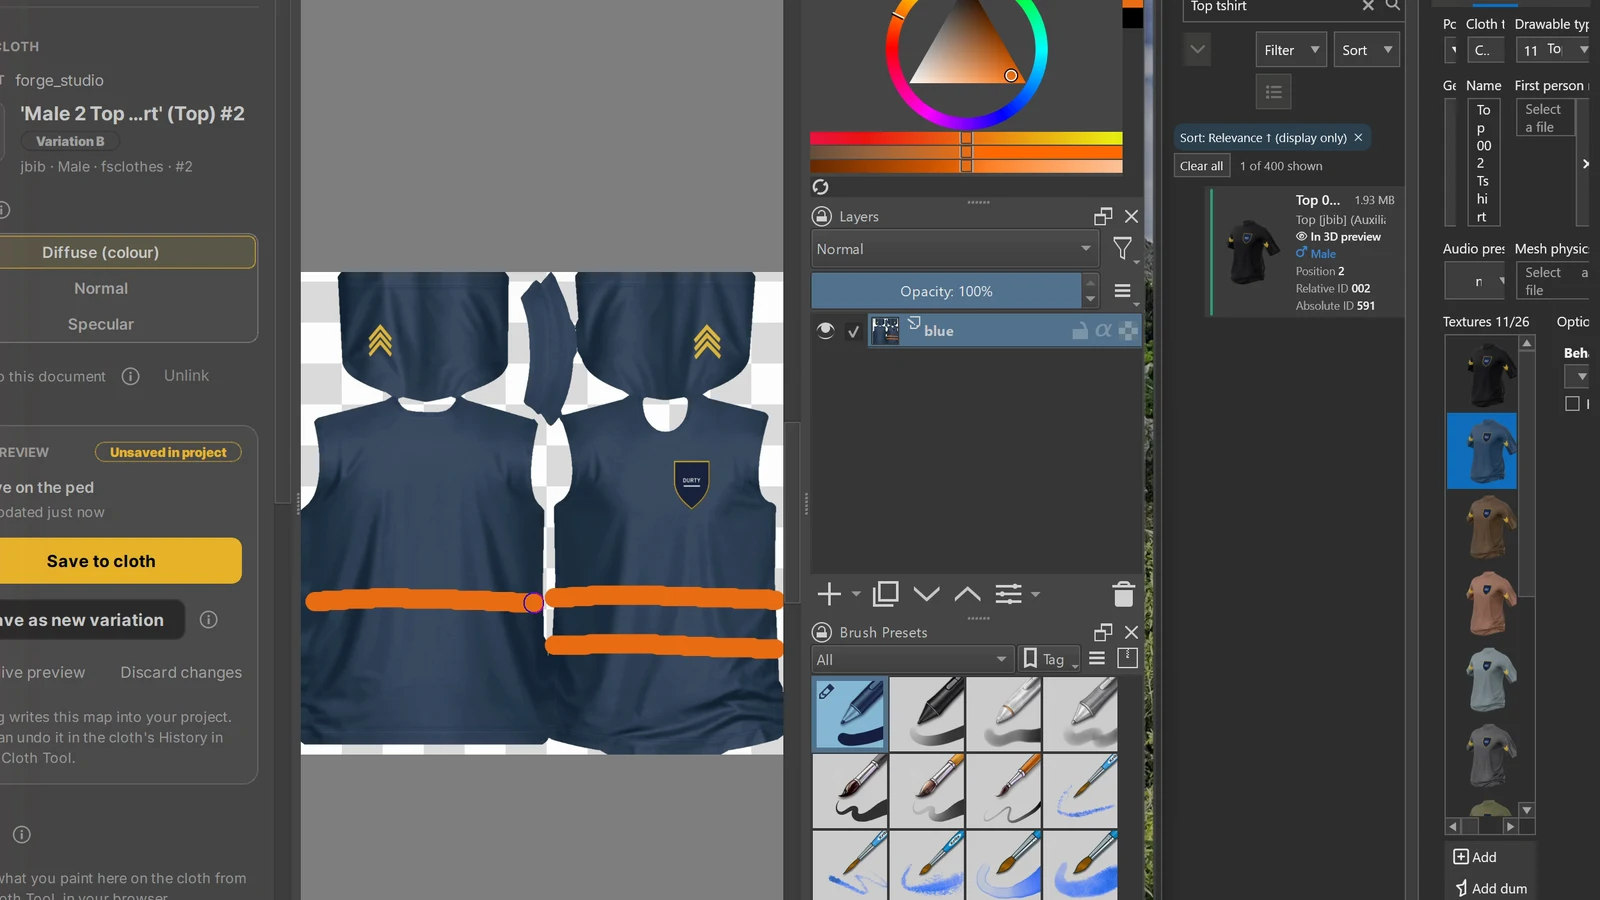Select the basic pen brush preset

pos(850,713)
